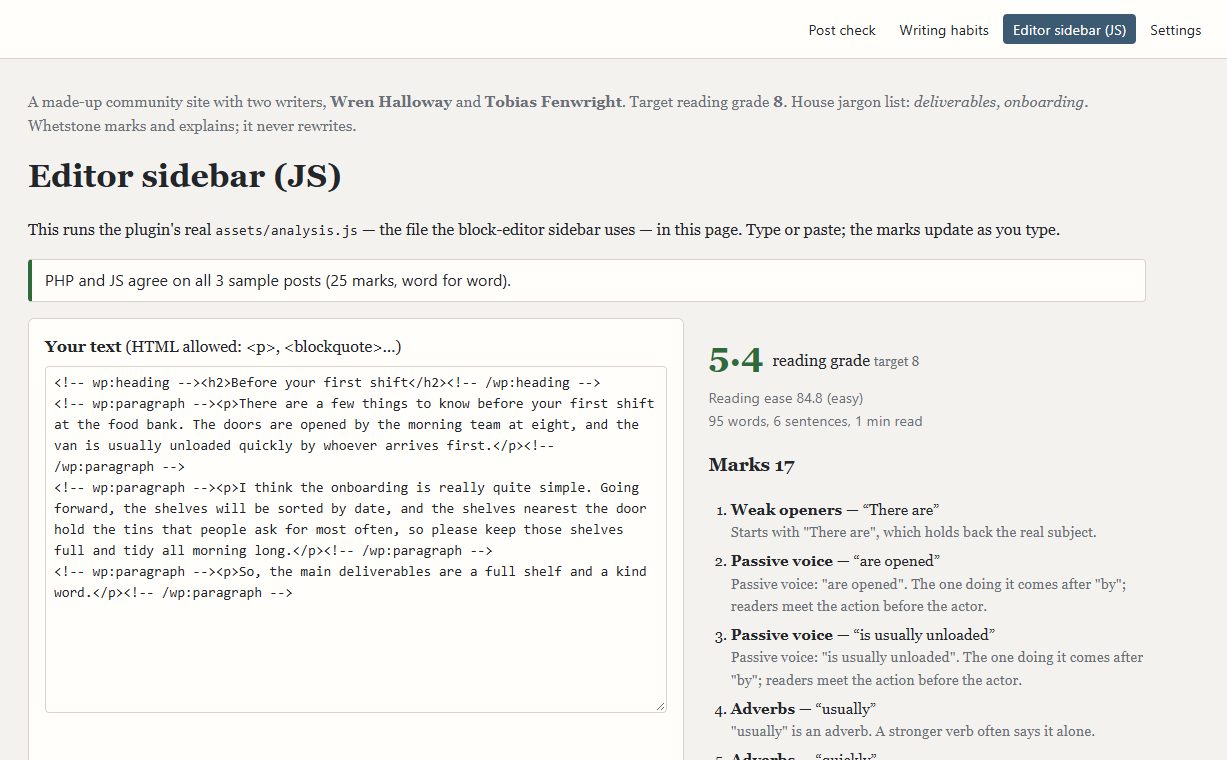Click the "Marks 17" heading
Screen dimensions: 1227x760
pos(752,465)
